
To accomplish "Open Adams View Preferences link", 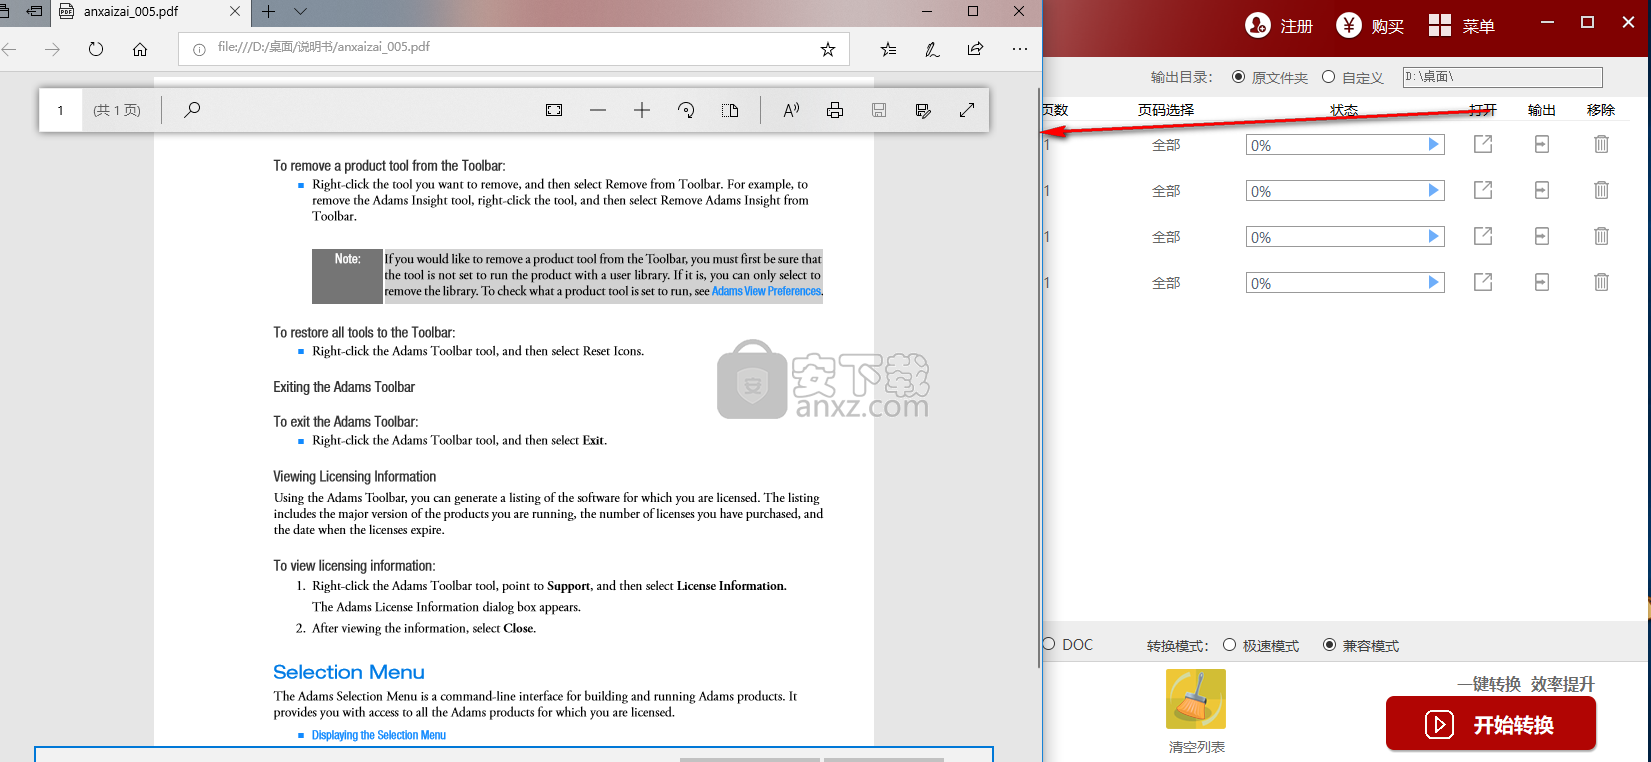I will click(x=766, y=291).
